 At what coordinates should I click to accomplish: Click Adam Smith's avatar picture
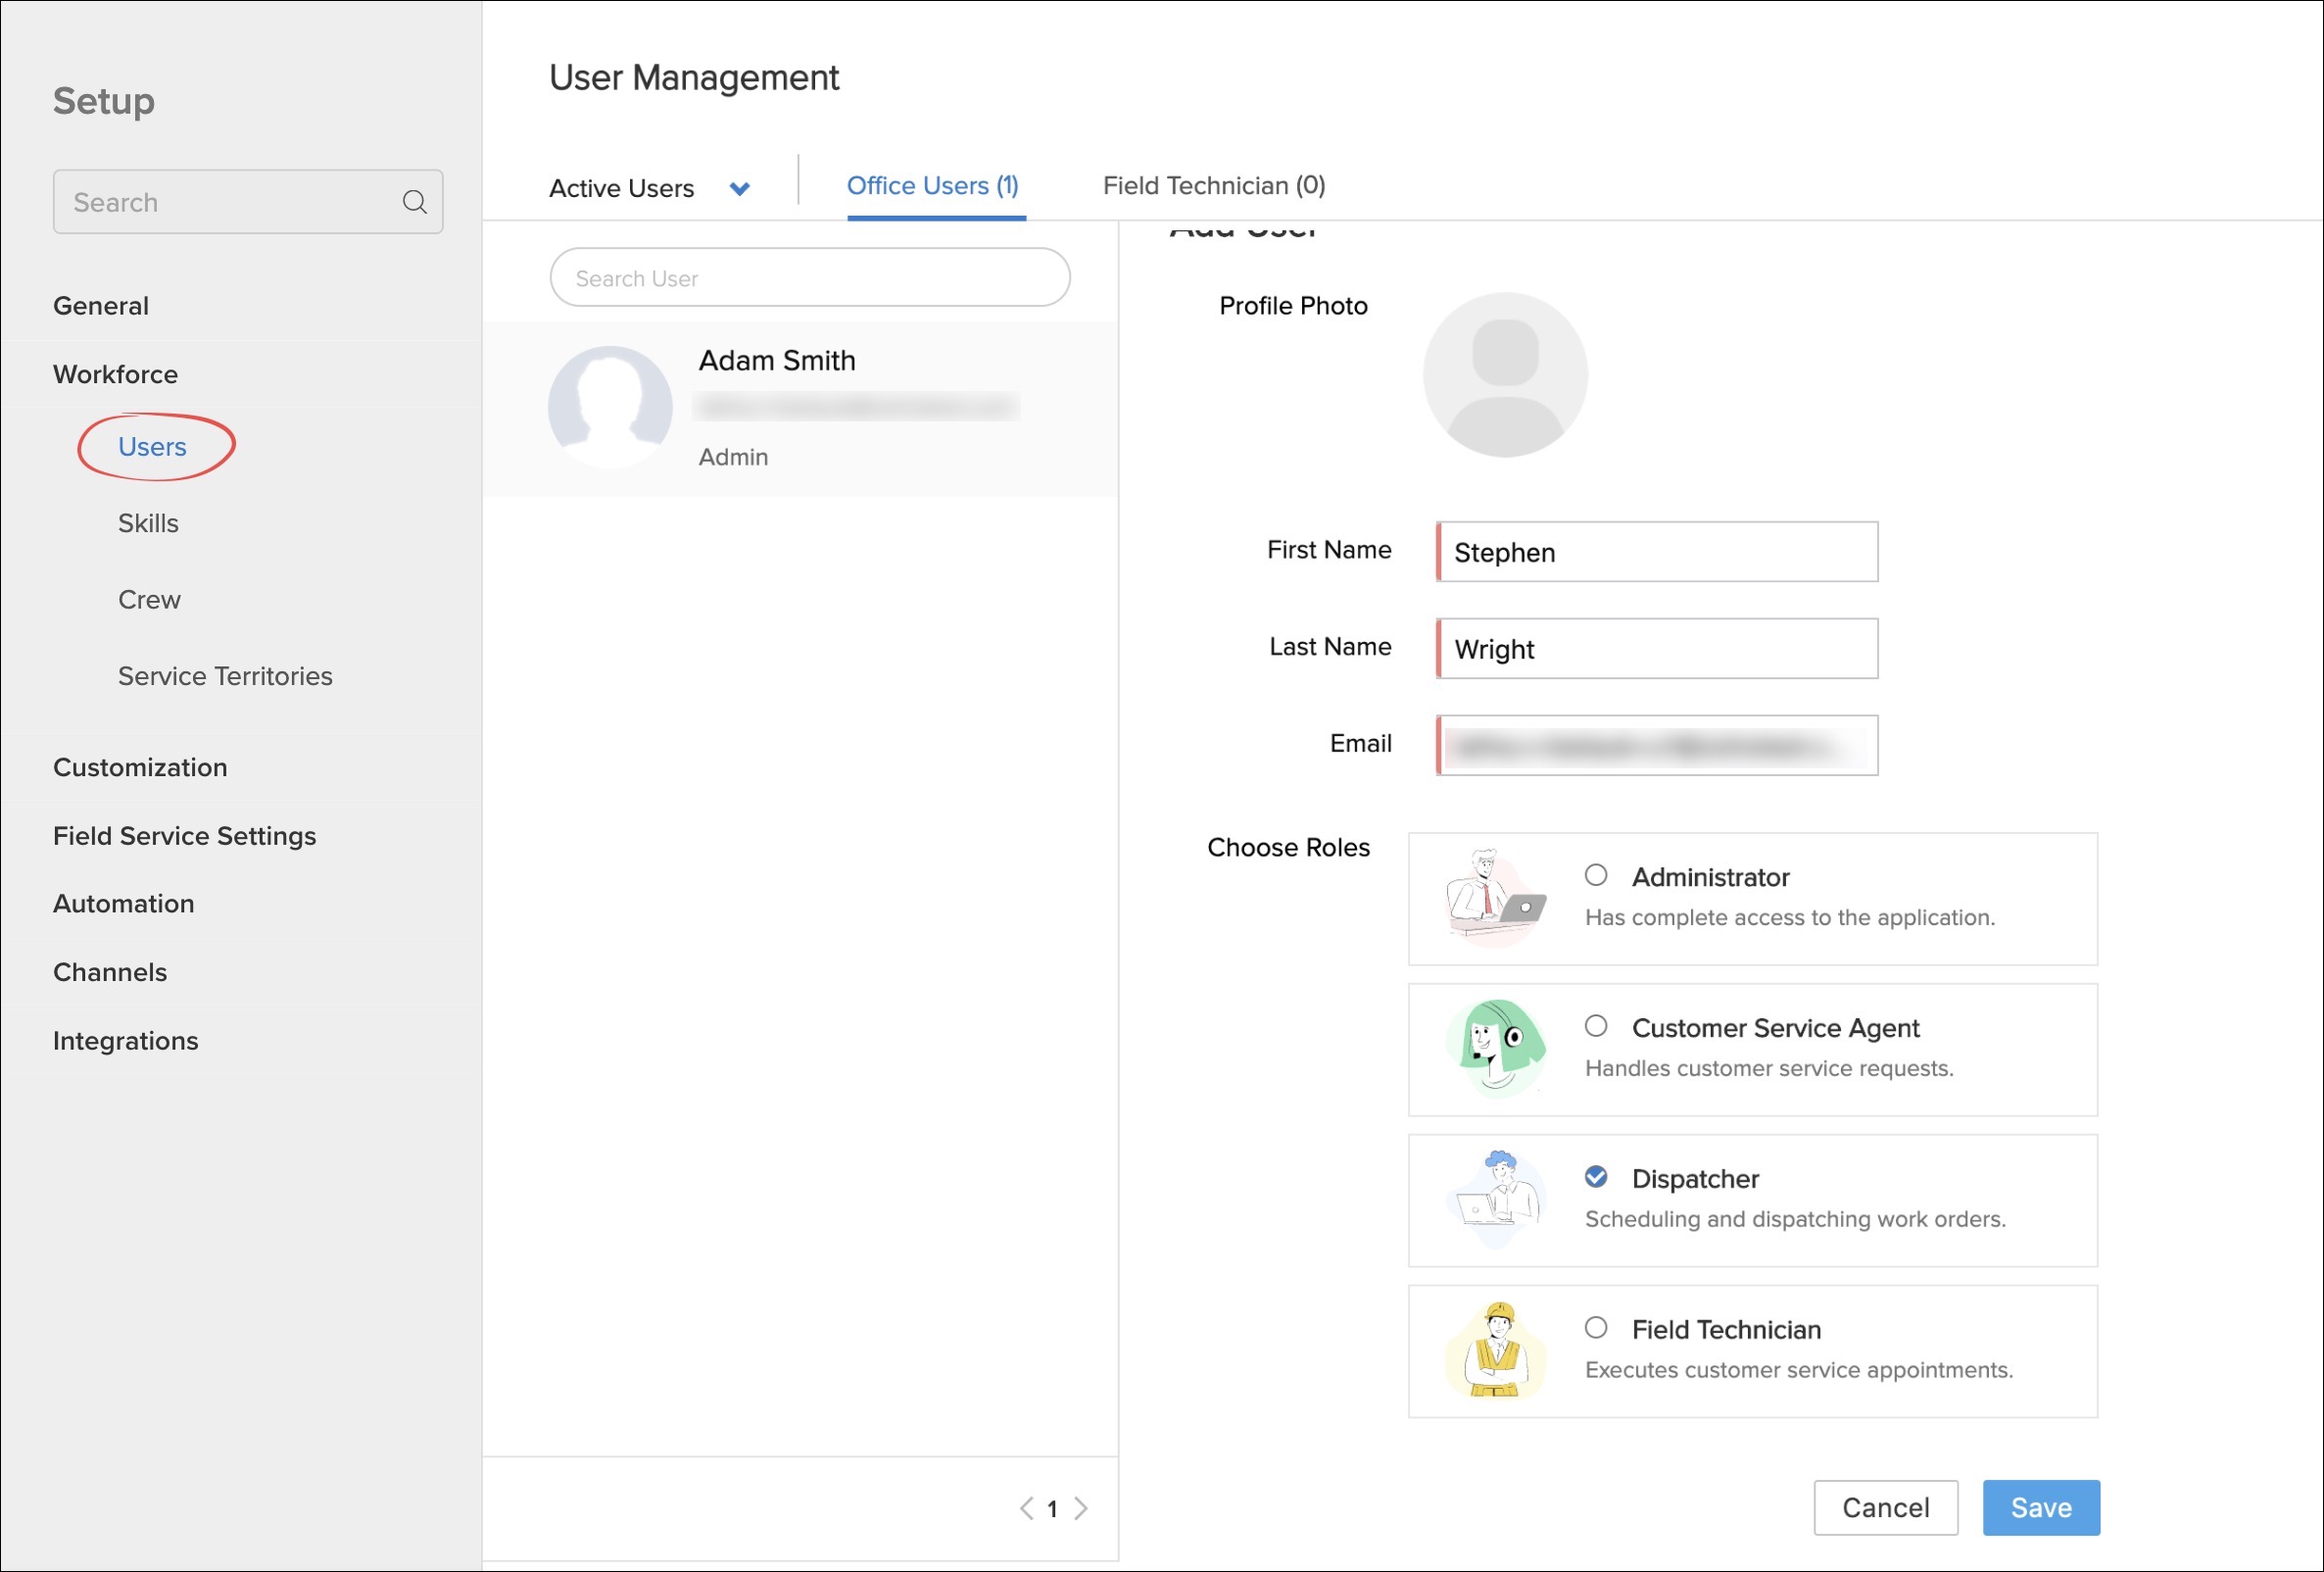pos(610,407)
